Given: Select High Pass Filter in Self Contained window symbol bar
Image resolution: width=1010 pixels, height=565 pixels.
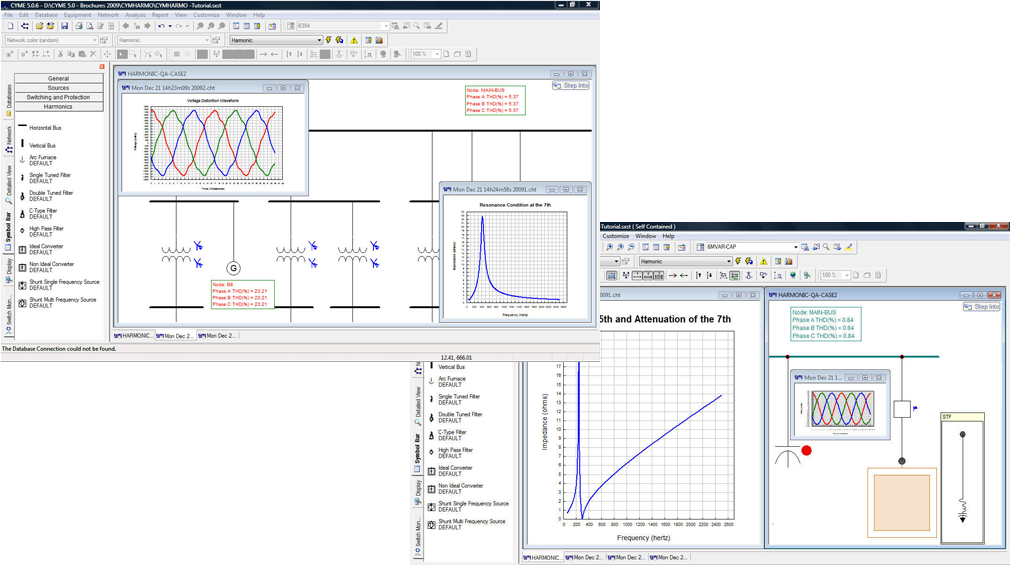Looking at the screenshot, I should pyautogui.click(x=451, y=453).
